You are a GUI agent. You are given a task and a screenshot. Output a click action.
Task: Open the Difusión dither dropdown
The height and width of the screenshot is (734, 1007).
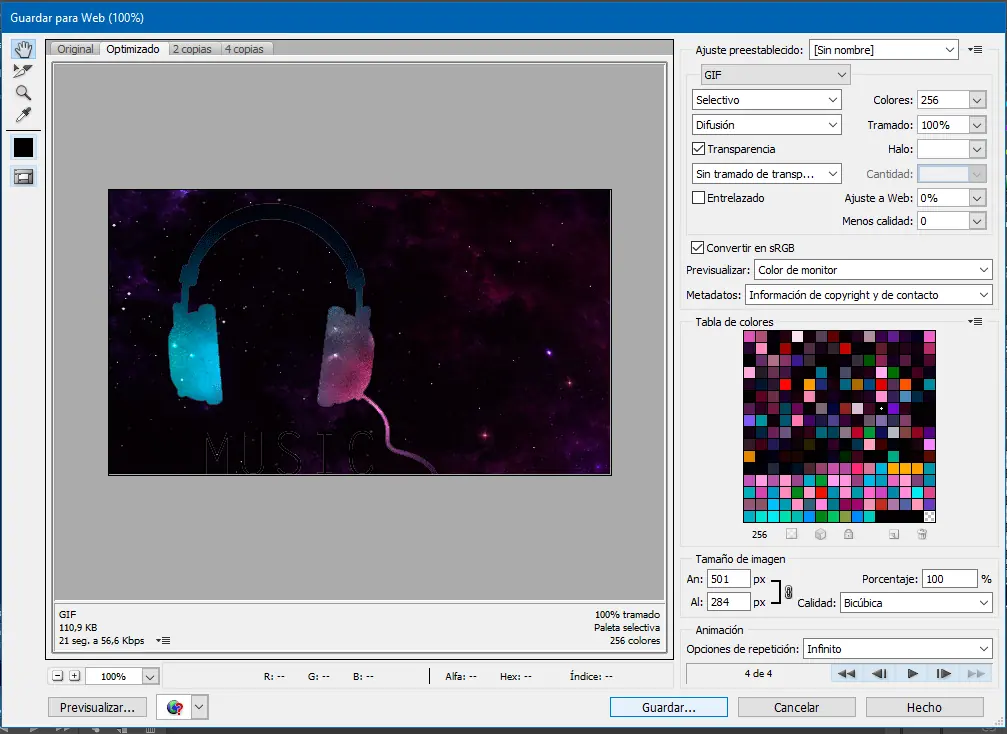(x=767, y=125)
